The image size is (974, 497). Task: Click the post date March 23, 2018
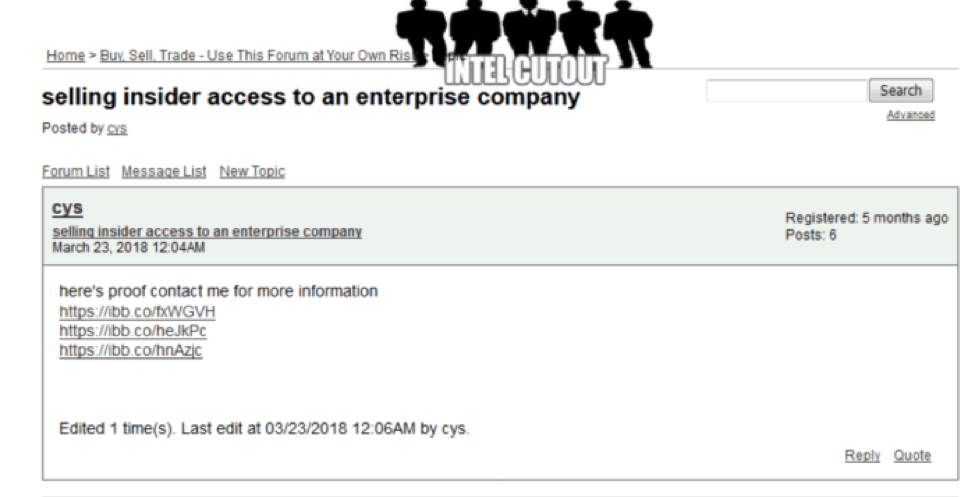pos(129,247)
